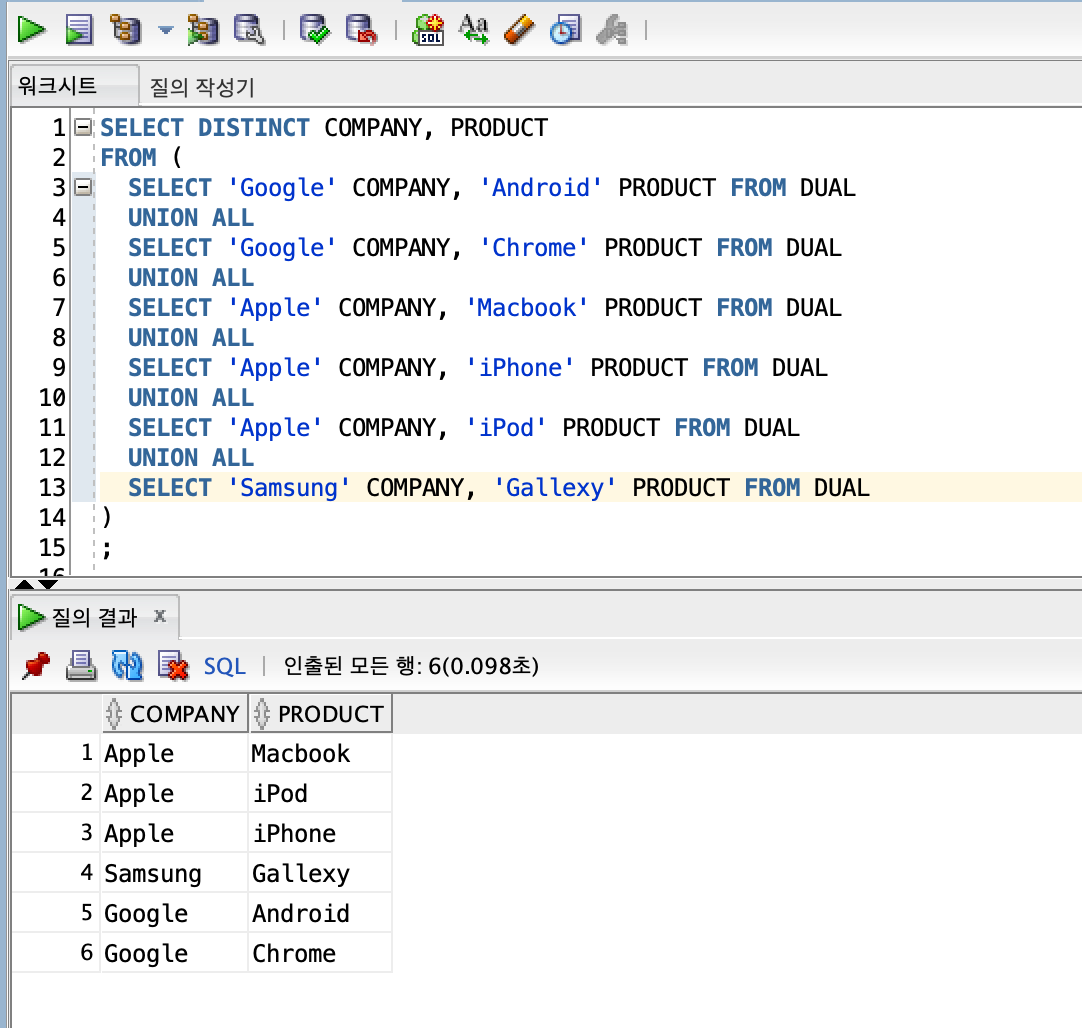
Task: Click the Samsung company cell
Action: click(174, 873)
